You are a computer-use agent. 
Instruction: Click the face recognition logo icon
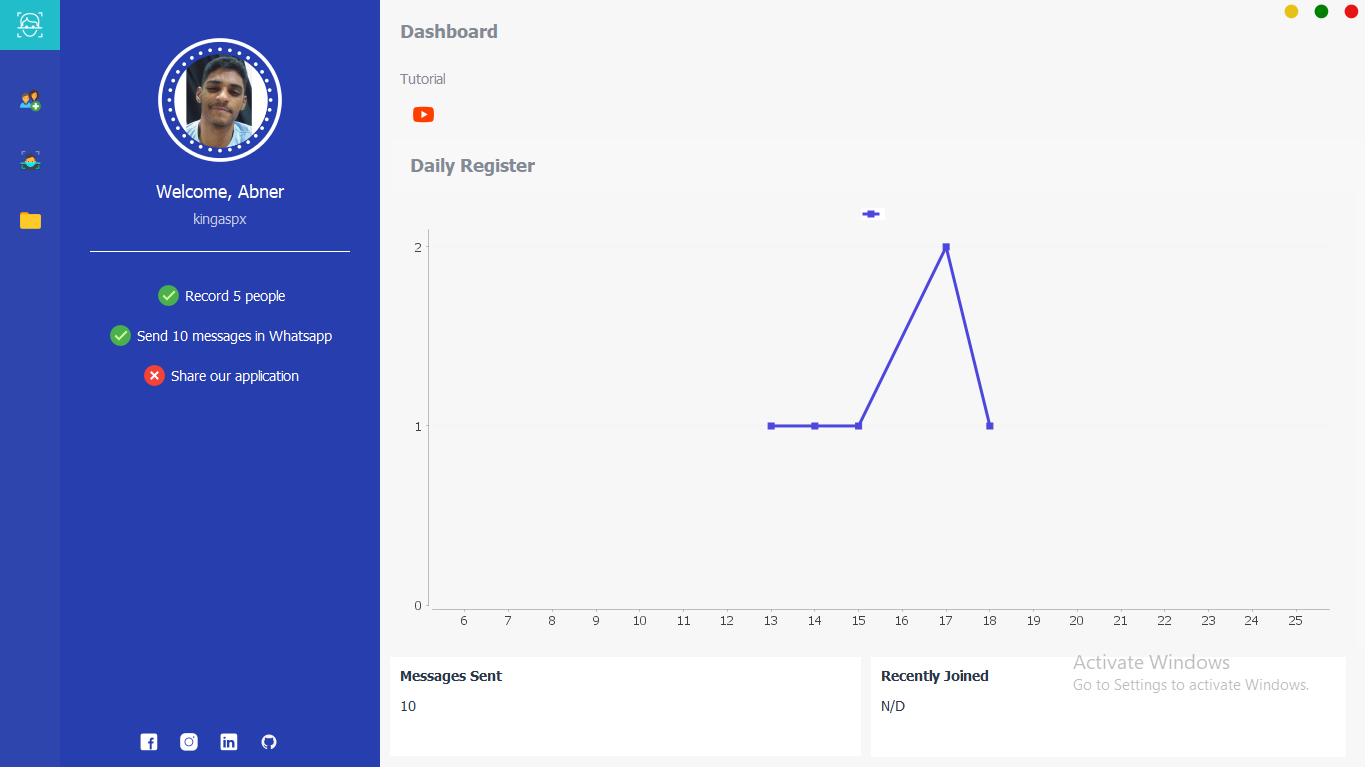[x=30, y=25]
